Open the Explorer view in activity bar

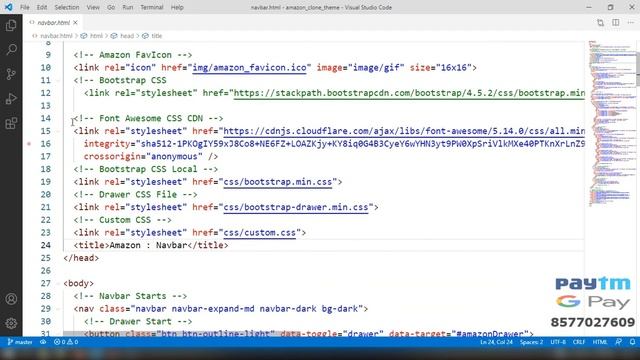point(11,25)
